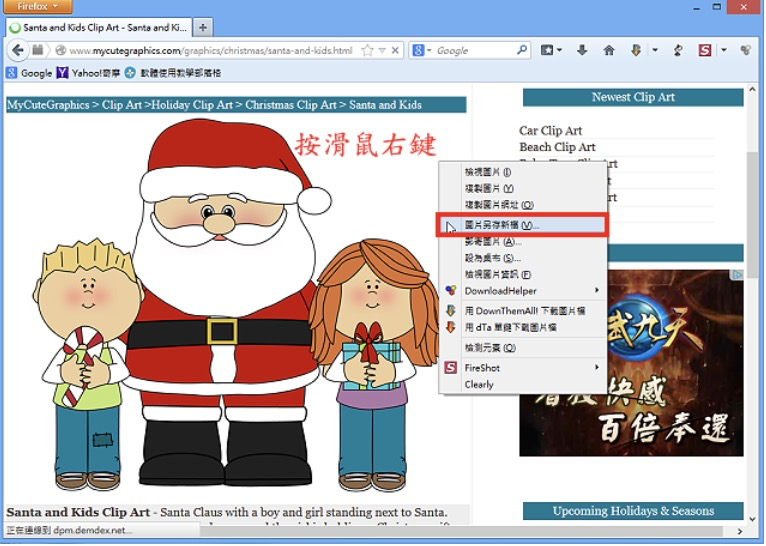Screen dimensions: 766x546
Task: Select 複製圖片網址 (O) menu entry
Action: click(523, 205)
